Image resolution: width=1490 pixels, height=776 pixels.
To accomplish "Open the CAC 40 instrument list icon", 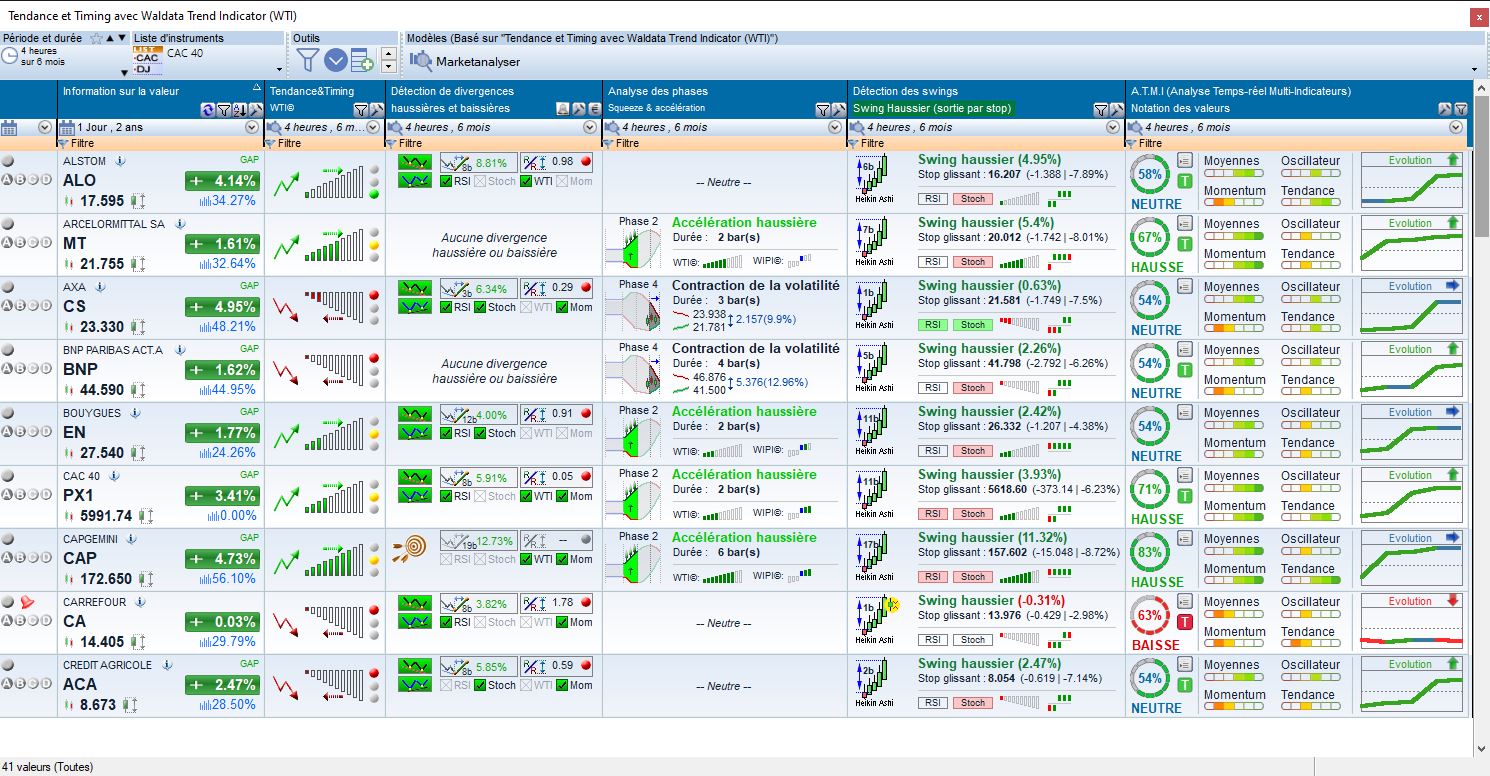I will tap(147, 59).
